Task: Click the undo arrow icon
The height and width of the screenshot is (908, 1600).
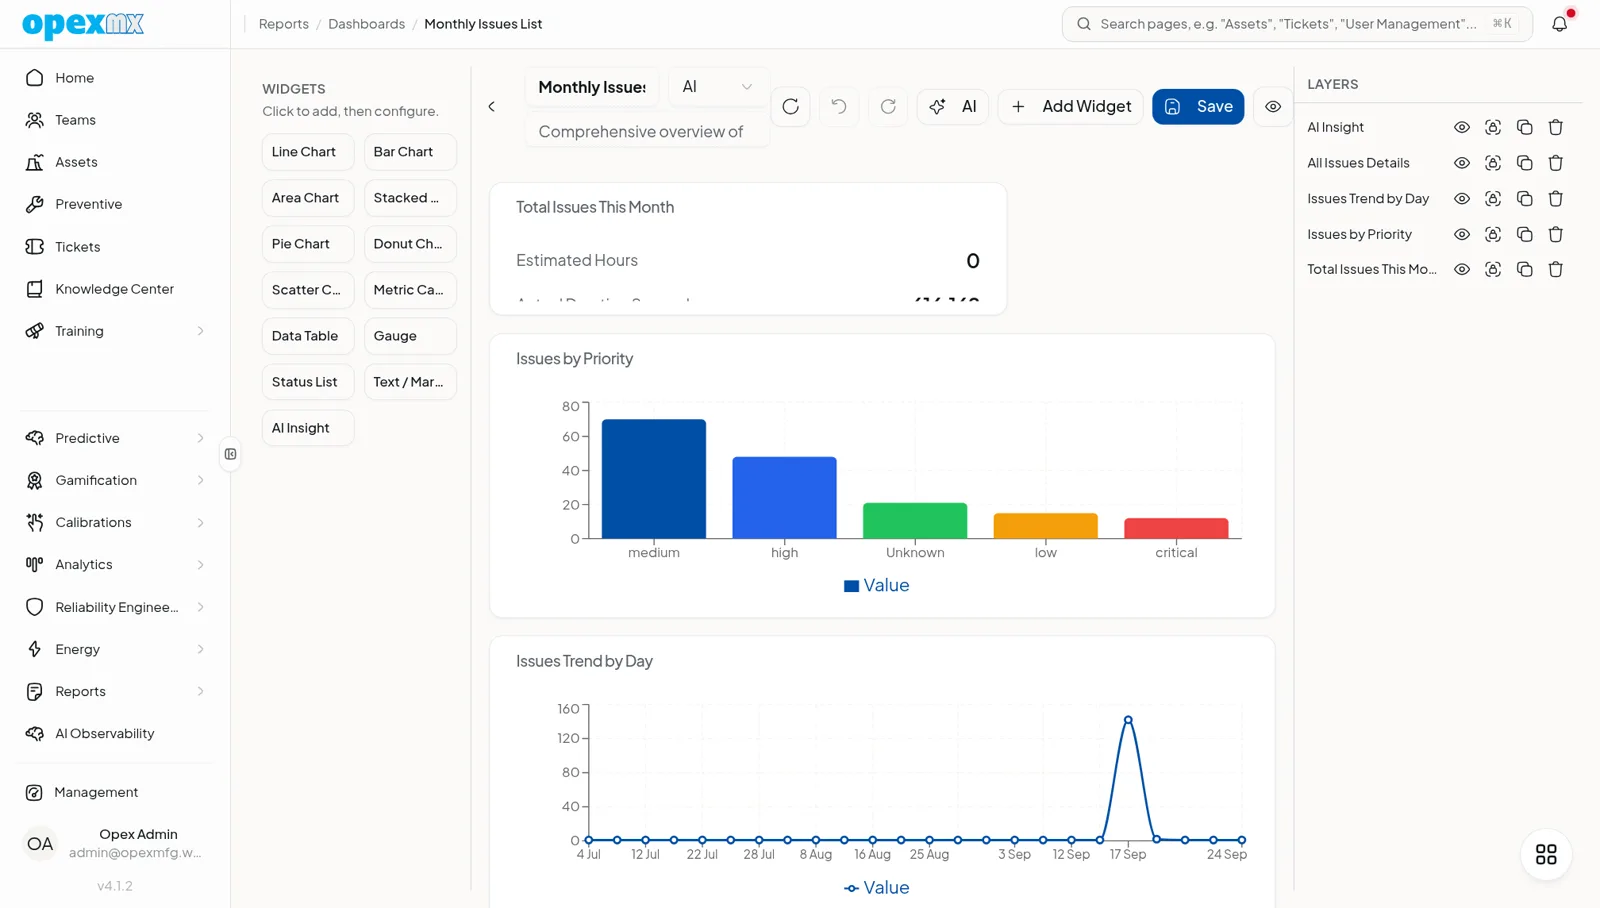Action: (839, 106)
